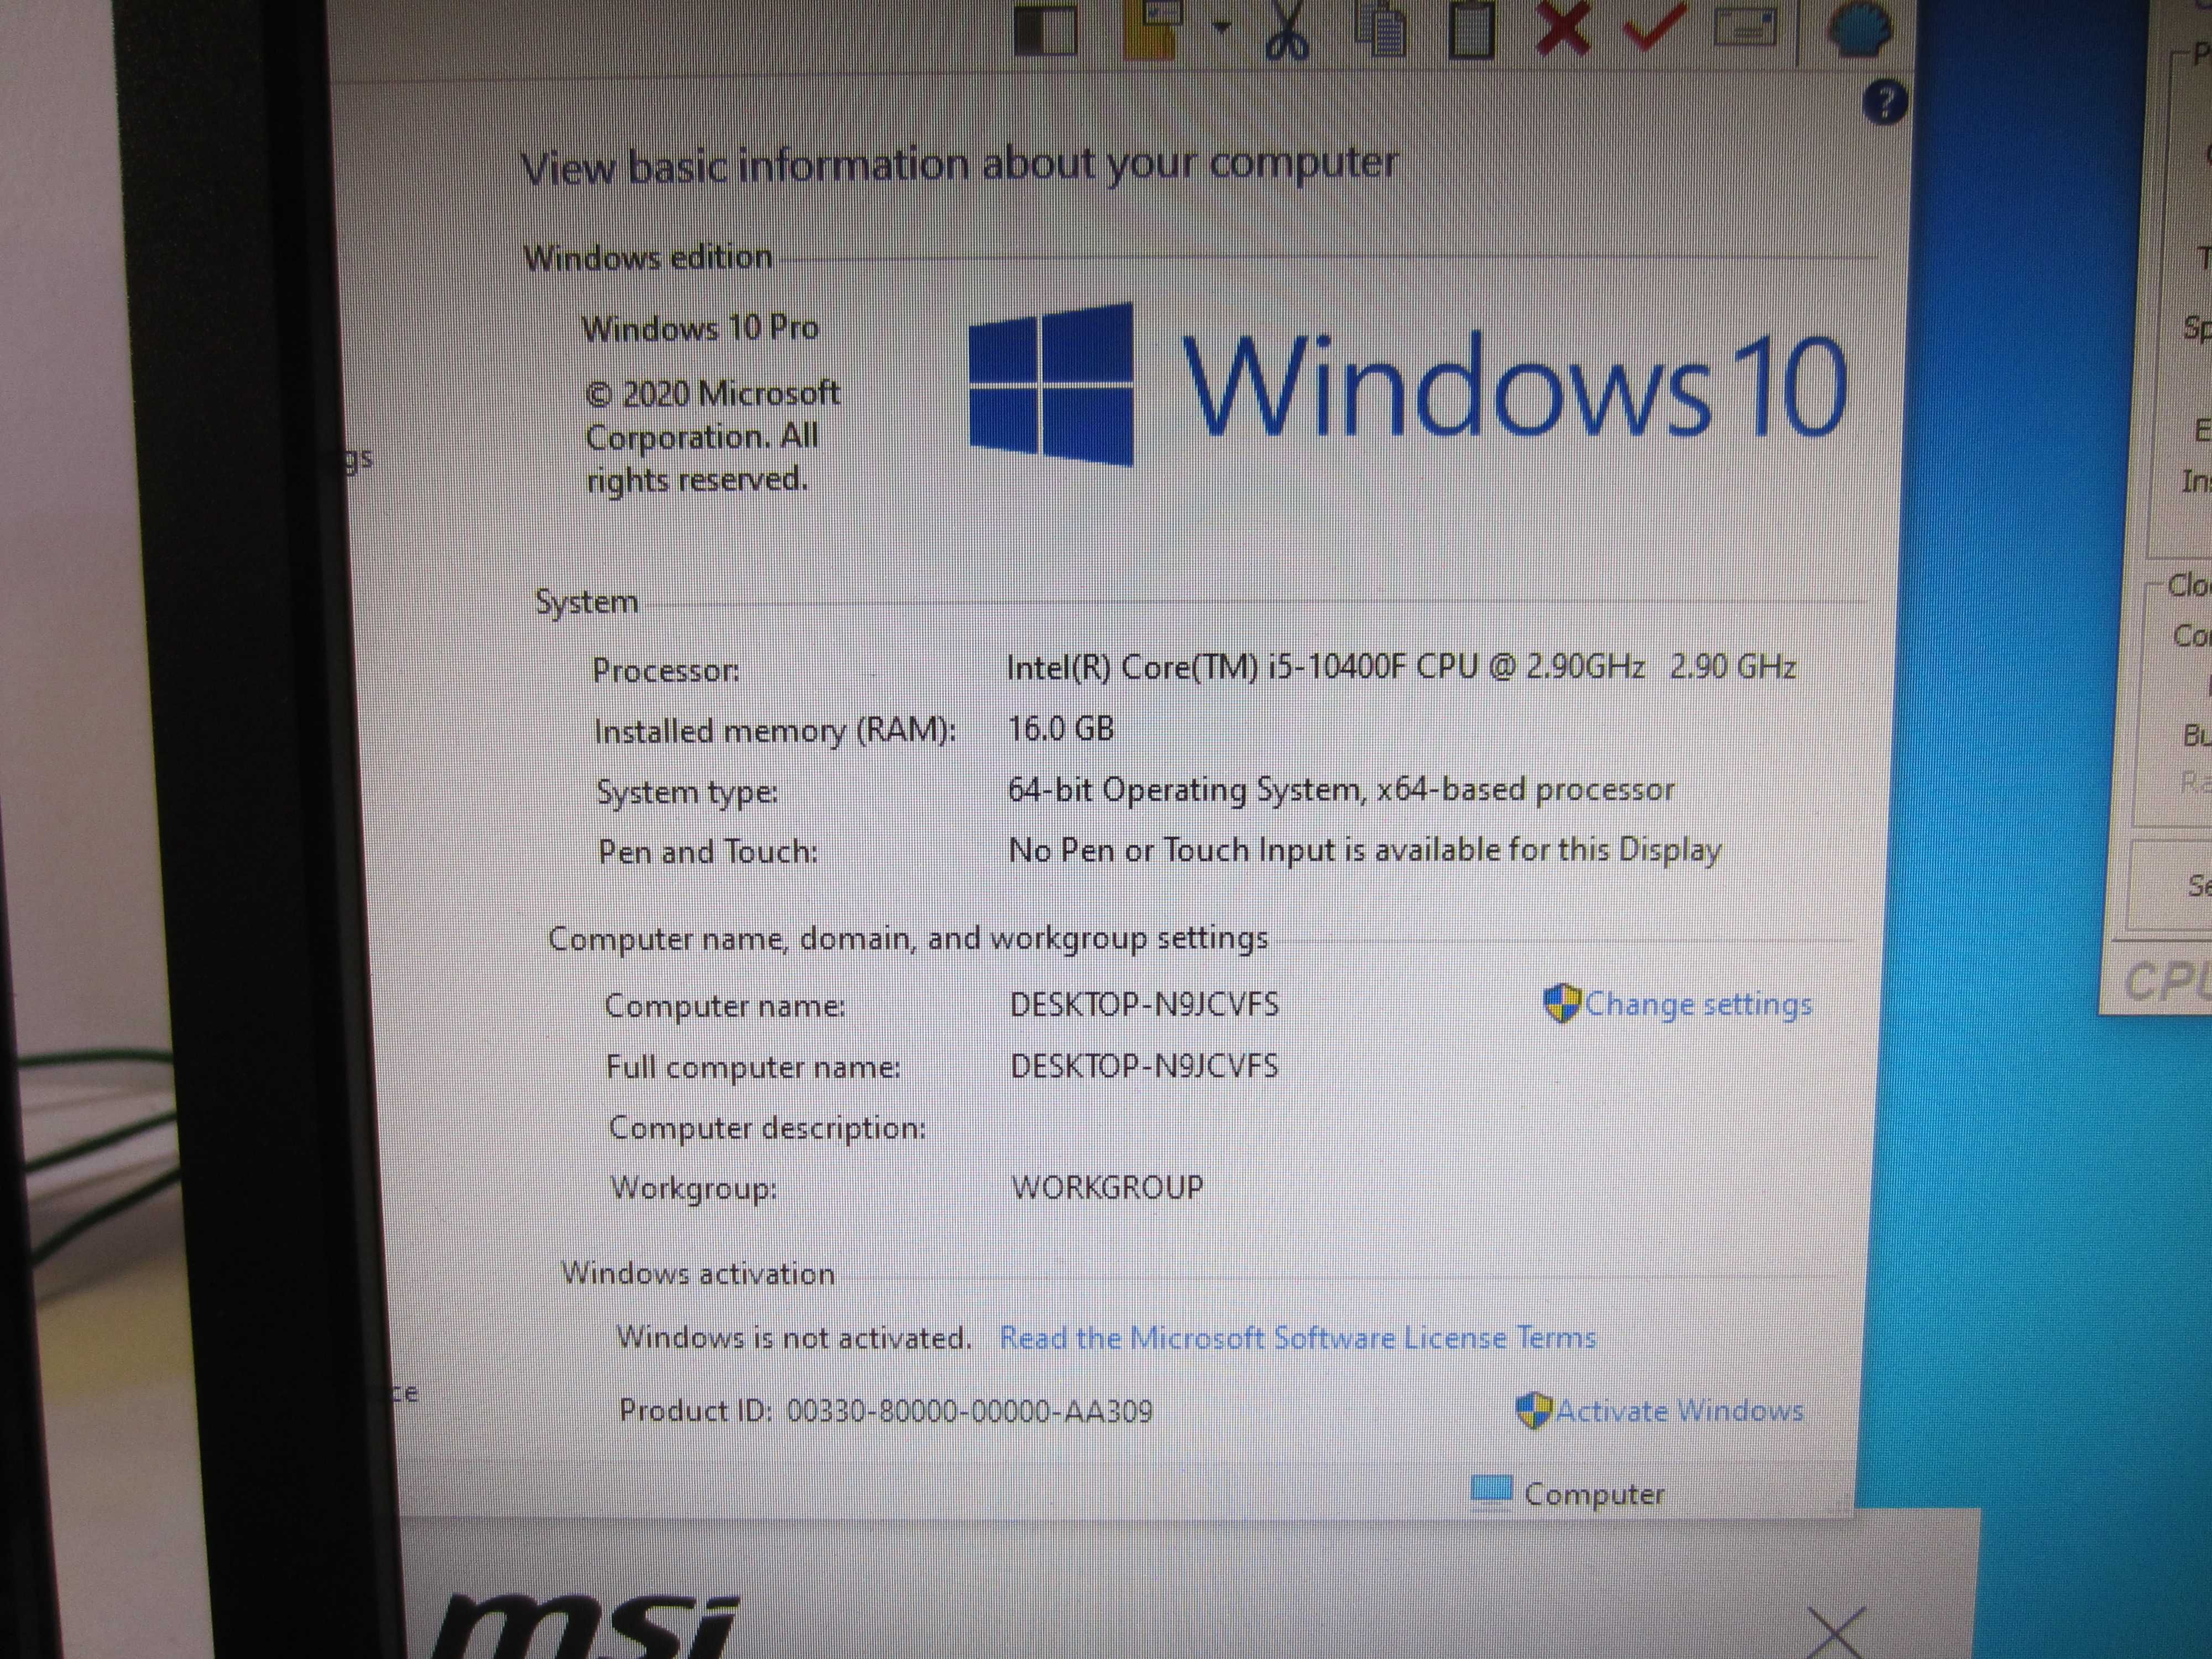Click the preview pane layout icon
The width and height of the screenshot is (2212, 1659).
click(1045, 30)
